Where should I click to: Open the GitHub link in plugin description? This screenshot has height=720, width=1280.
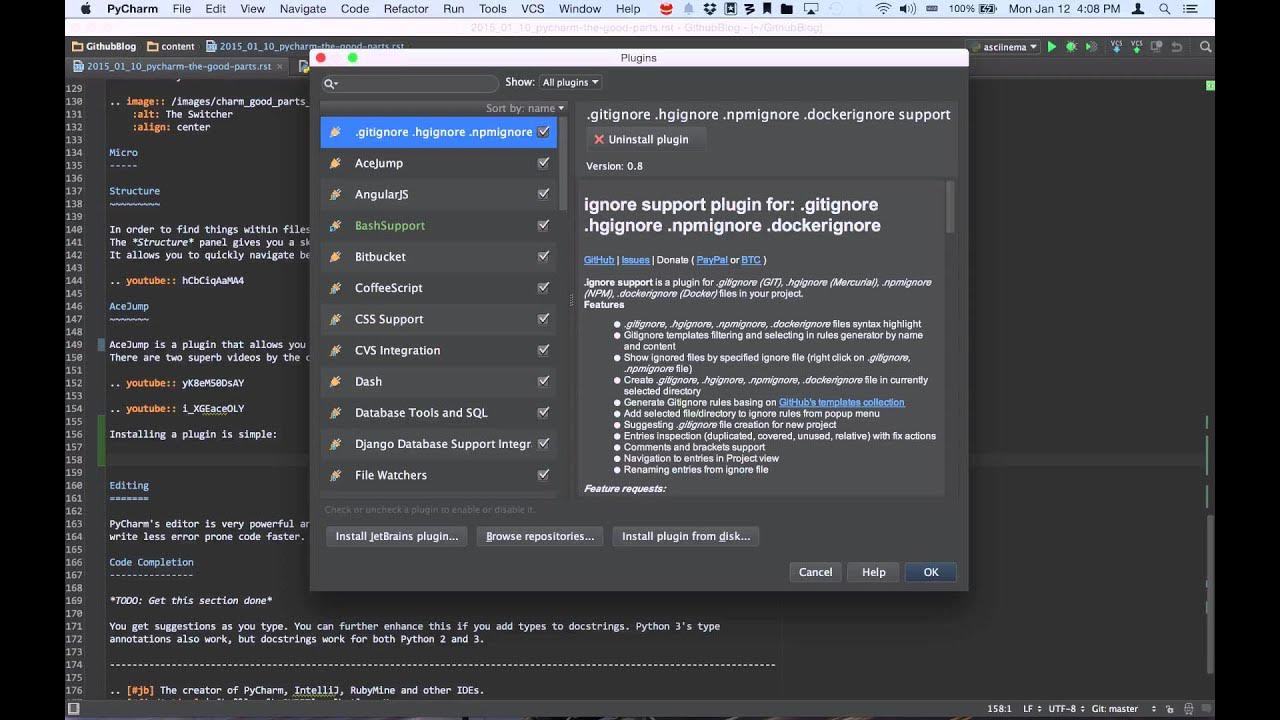[x=599, y=260]
